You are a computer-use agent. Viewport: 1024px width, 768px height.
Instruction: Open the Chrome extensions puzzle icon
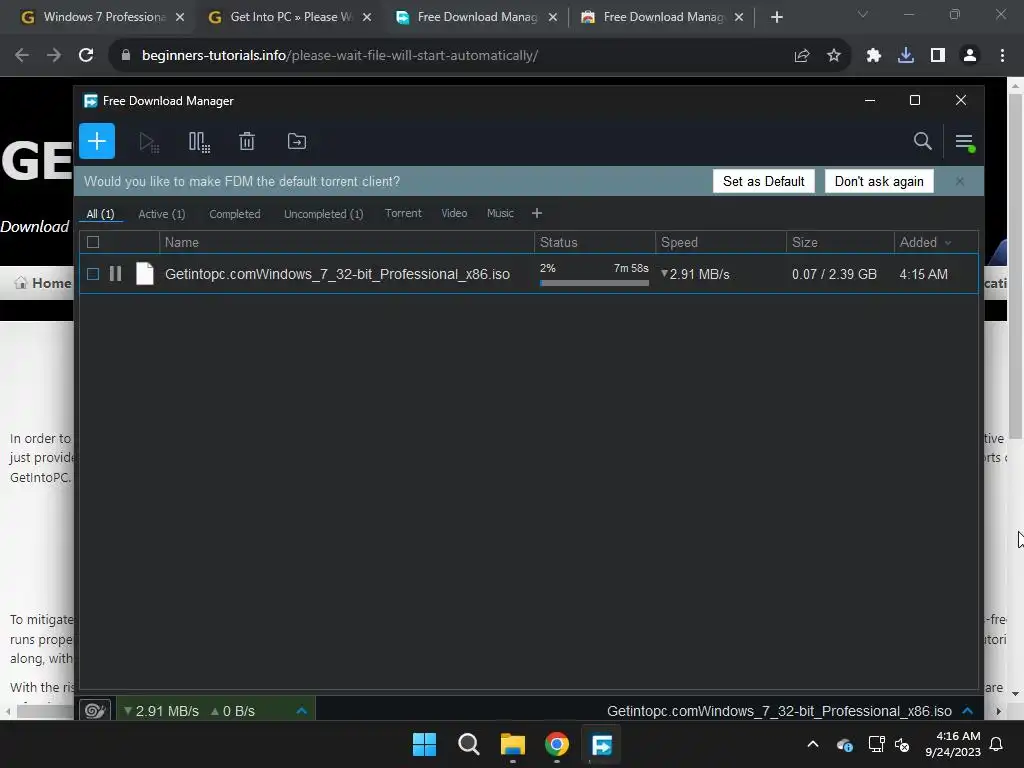click(874, 56)
